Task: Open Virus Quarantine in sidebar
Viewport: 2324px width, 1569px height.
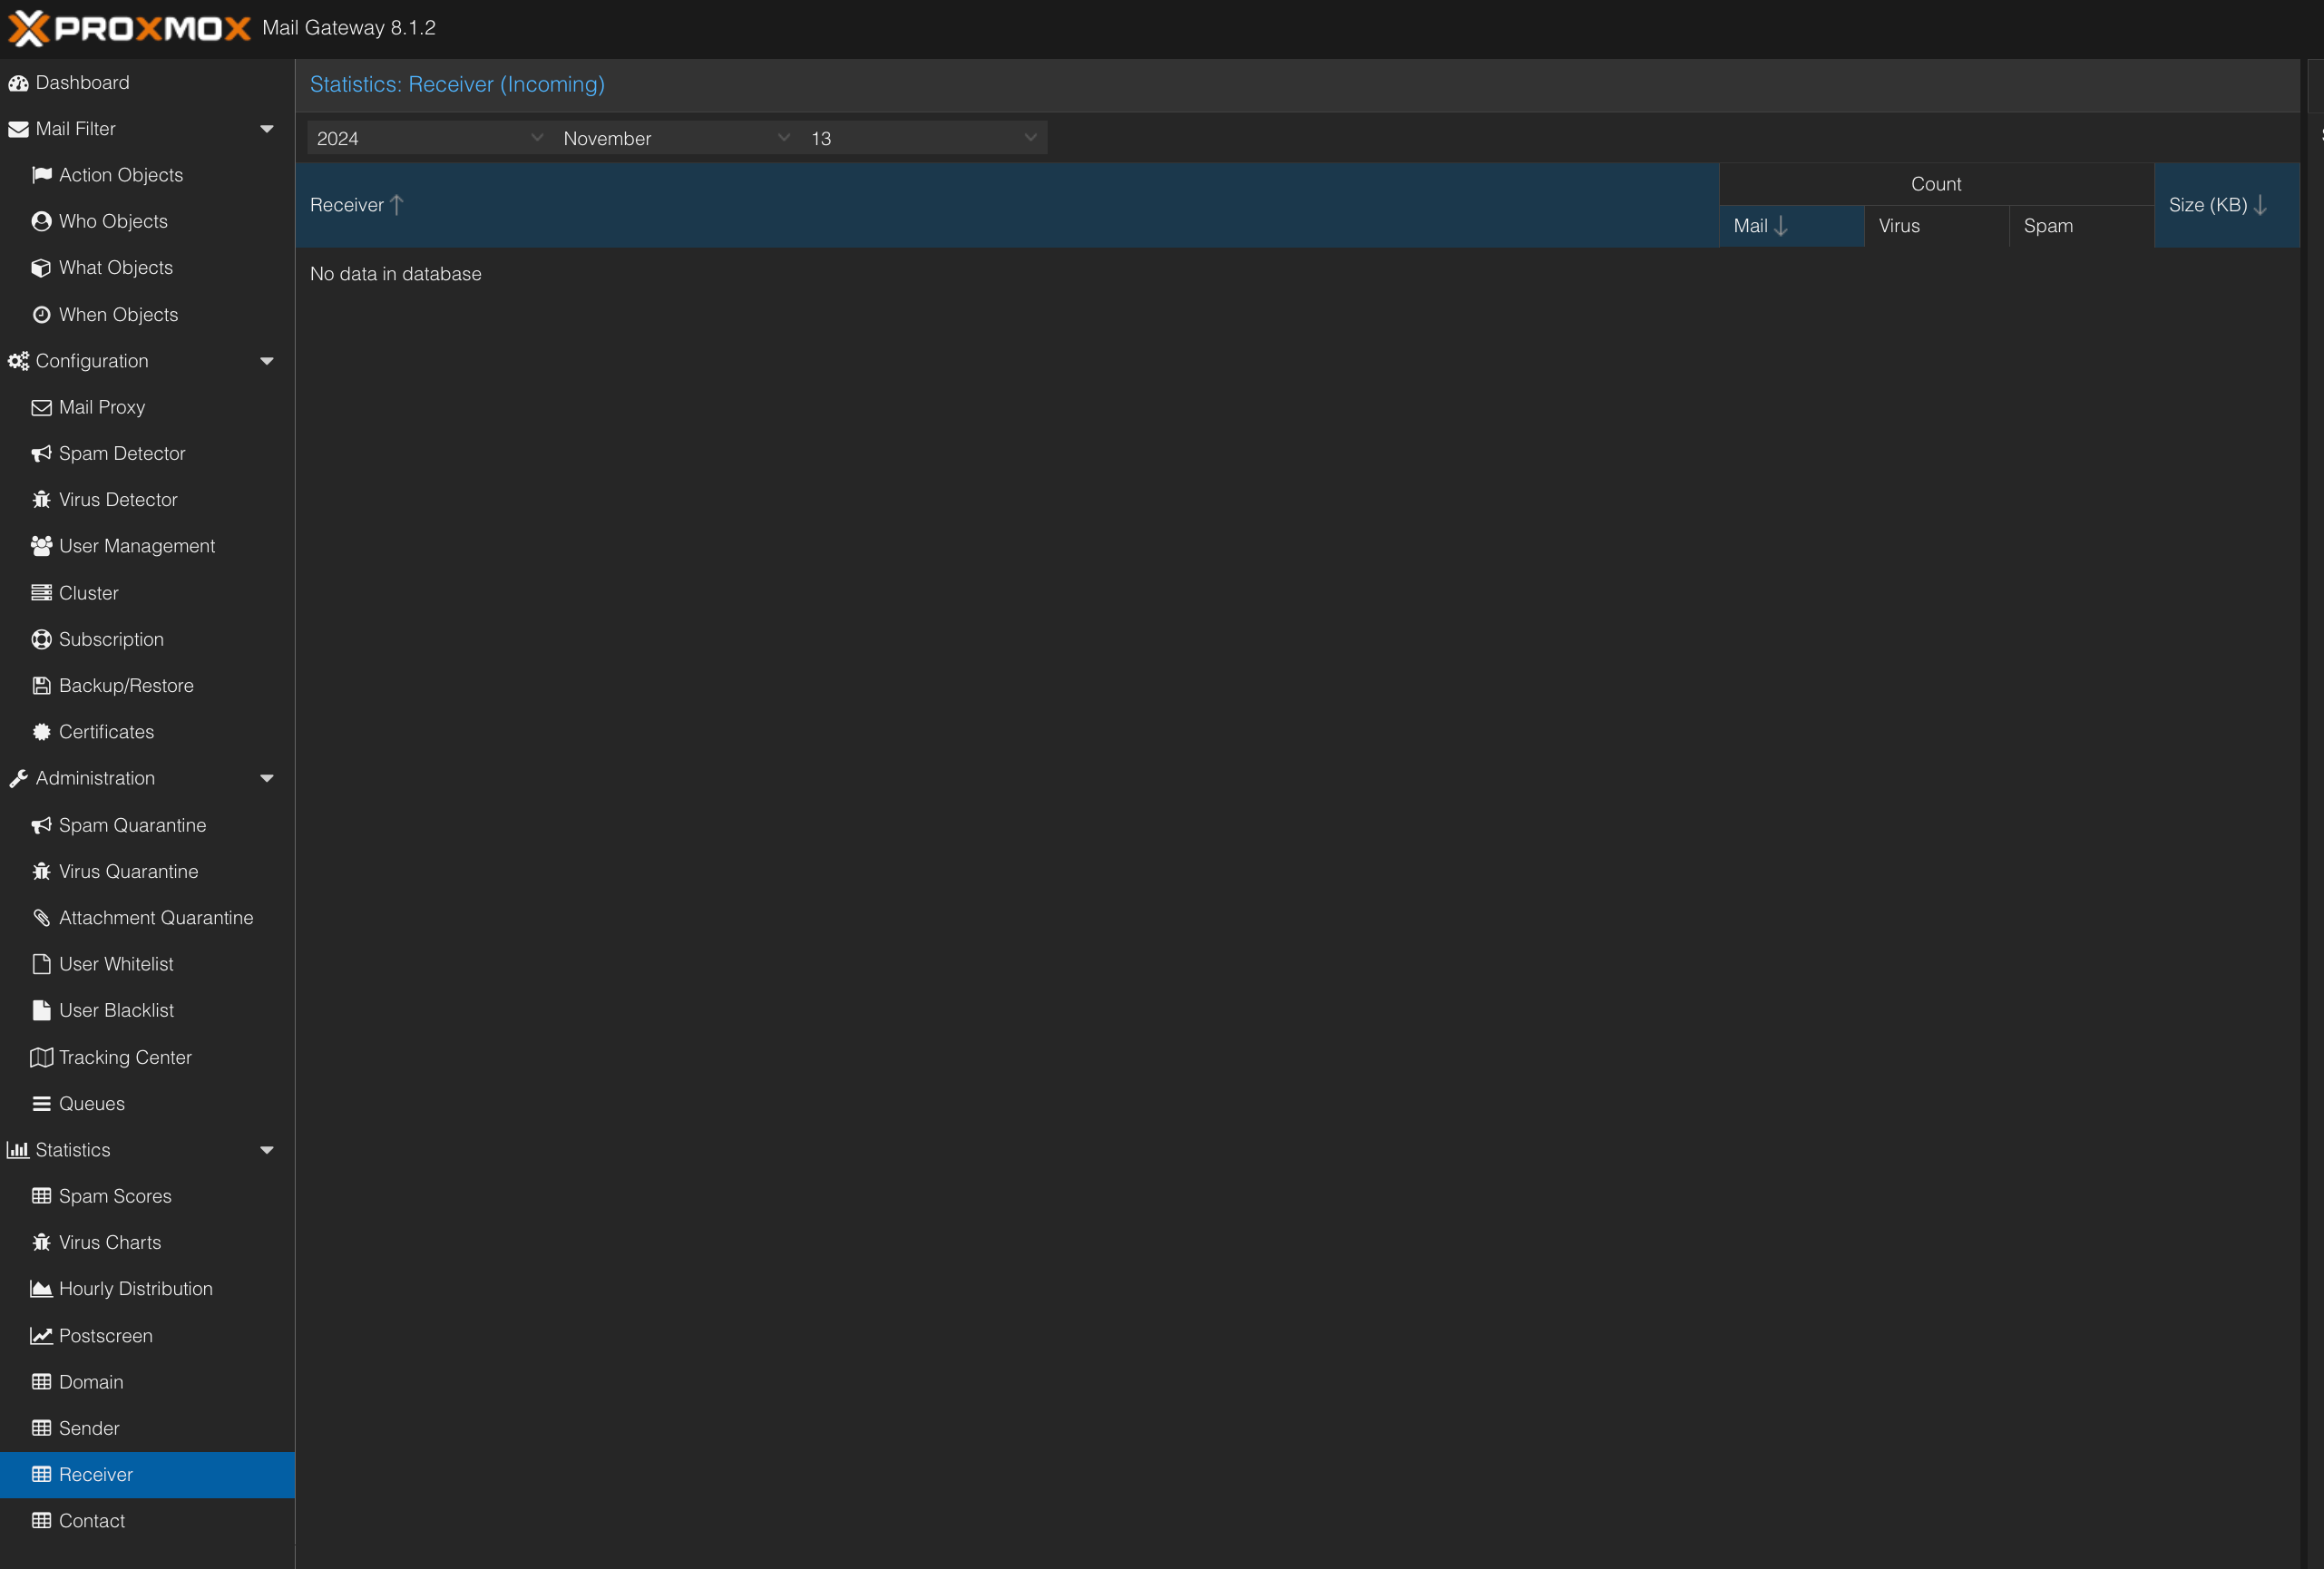Action: 147,872
